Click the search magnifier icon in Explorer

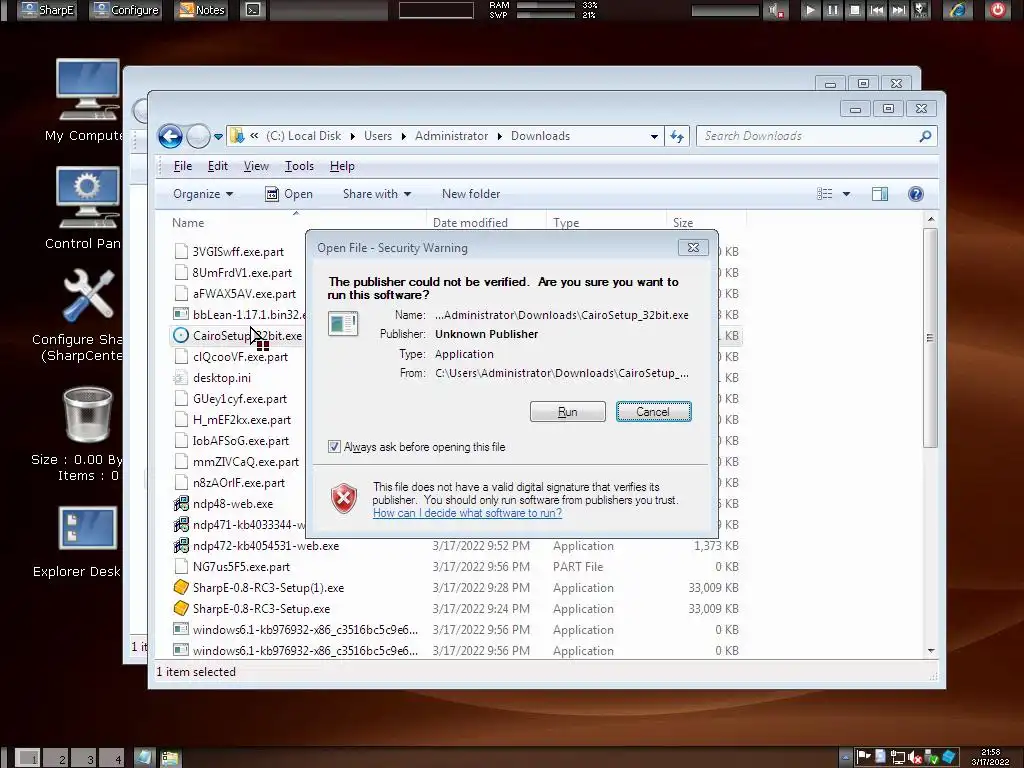[x=925, y=136]
